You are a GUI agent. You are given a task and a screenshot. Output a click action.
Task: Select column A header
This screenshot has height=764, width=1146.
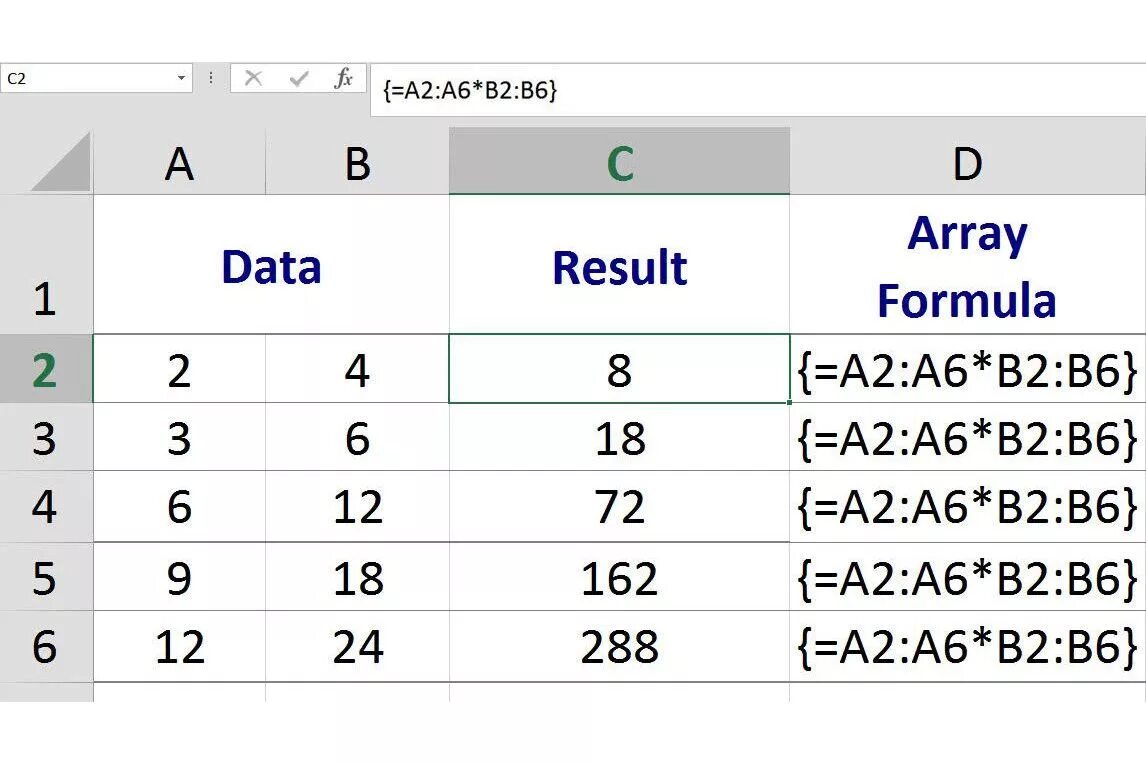(x=179, y=164)
